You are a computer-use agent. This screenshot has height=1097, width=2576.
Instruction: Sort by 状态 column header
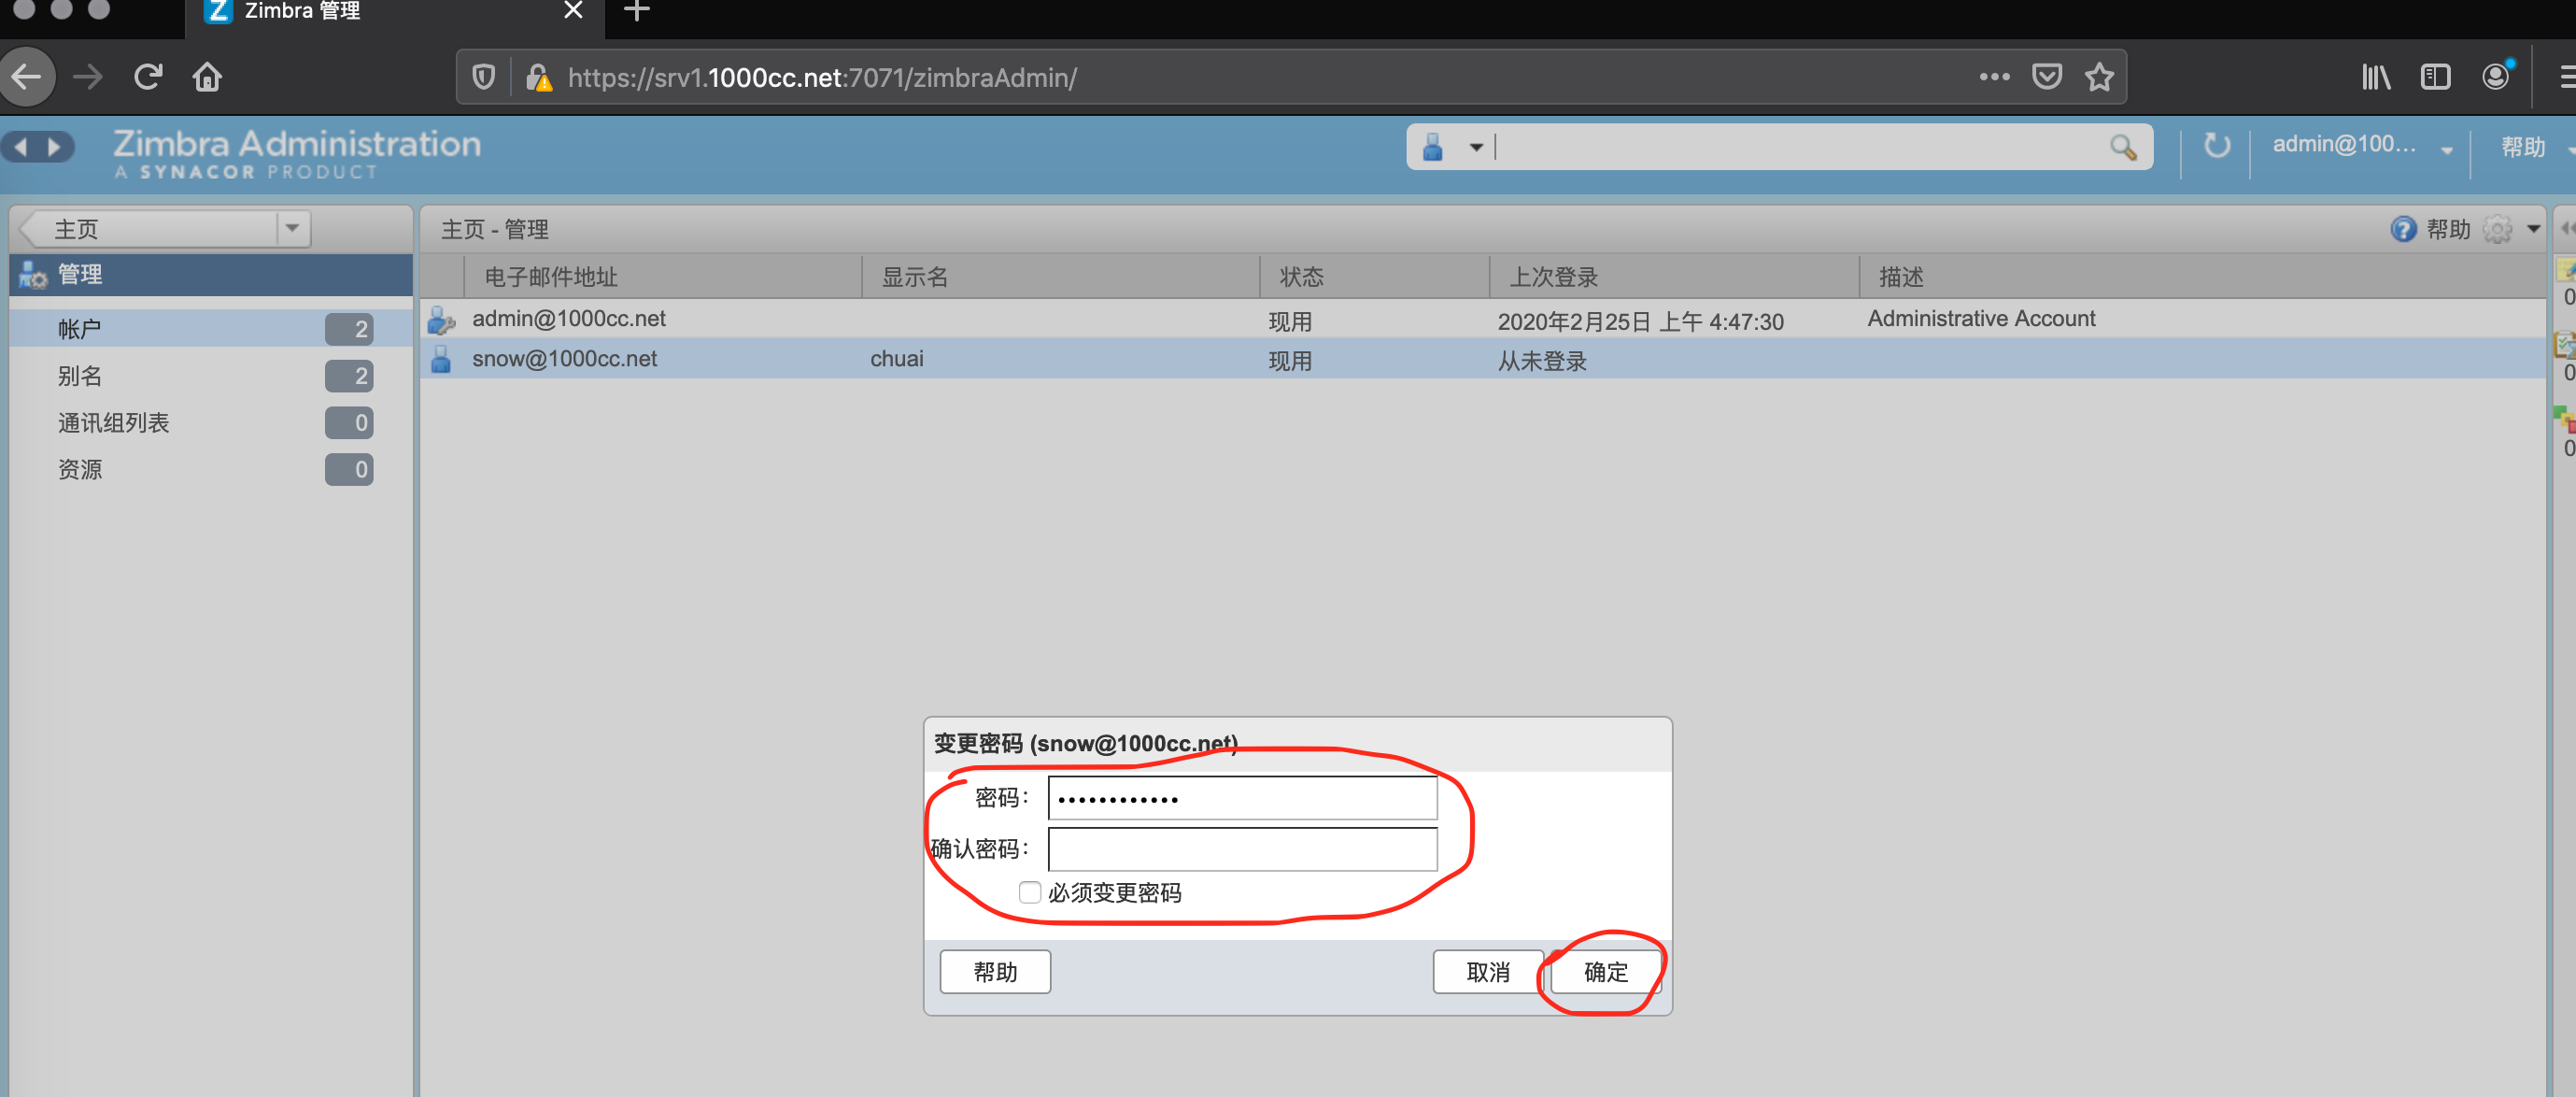coord(1374,276)
